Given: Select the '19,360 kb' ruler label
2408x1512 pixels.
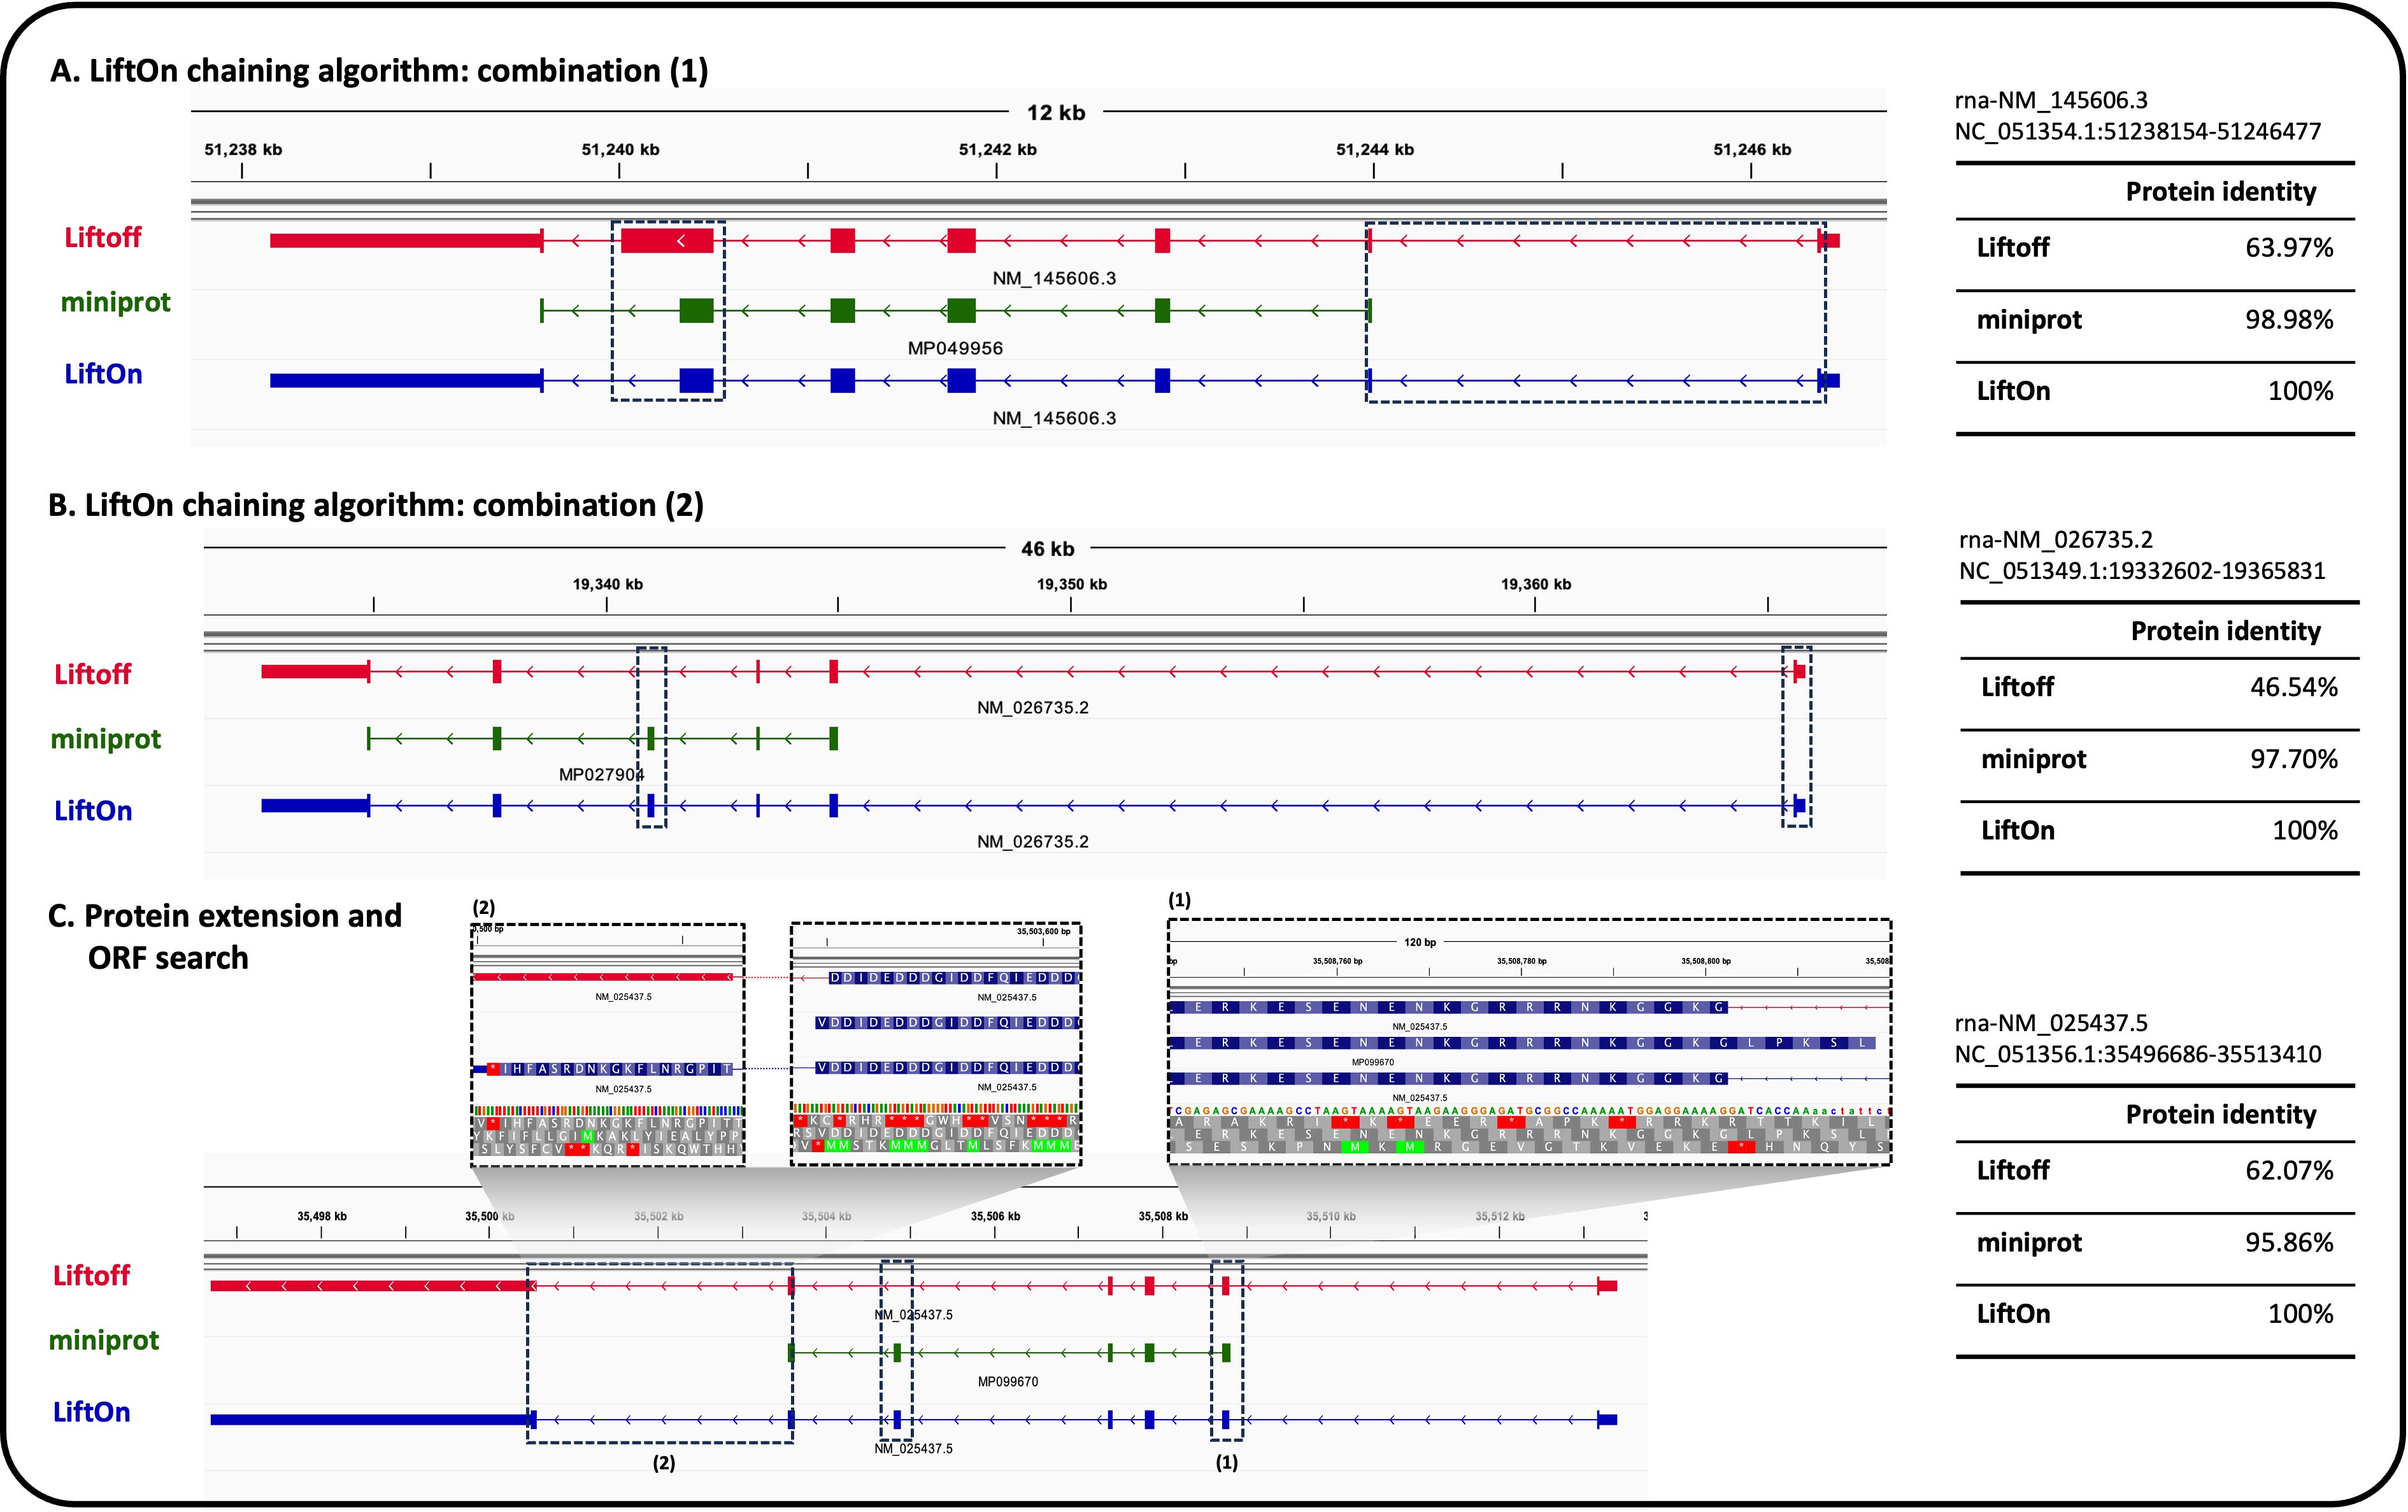Looking at the screenshot, I should (1536, 585).
